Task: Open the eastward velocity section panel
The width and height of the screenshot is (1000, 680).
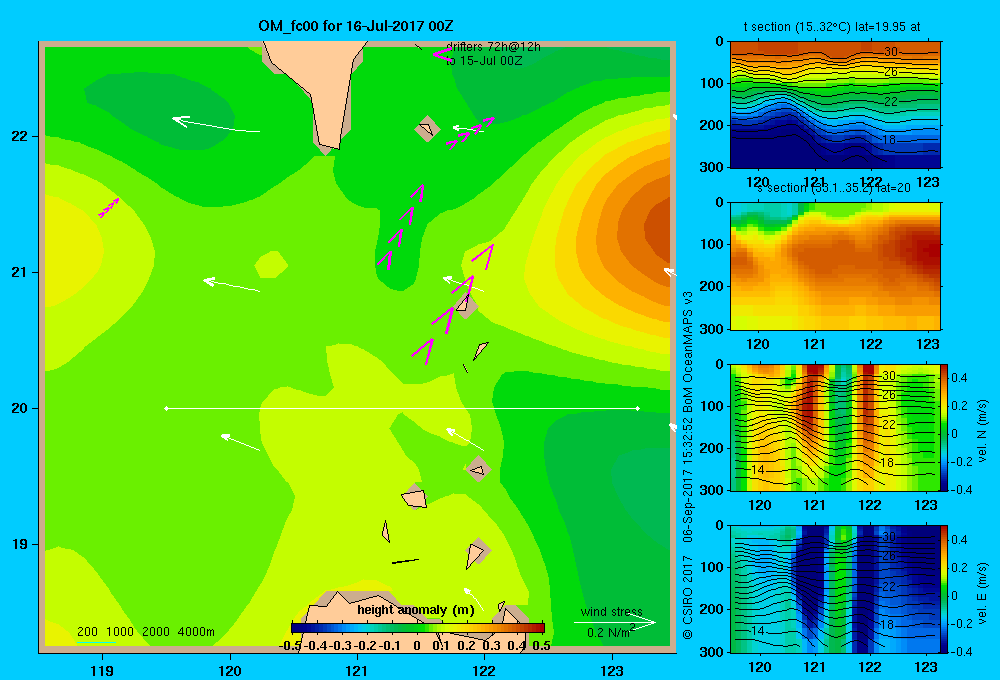Action: click(834, 589)
